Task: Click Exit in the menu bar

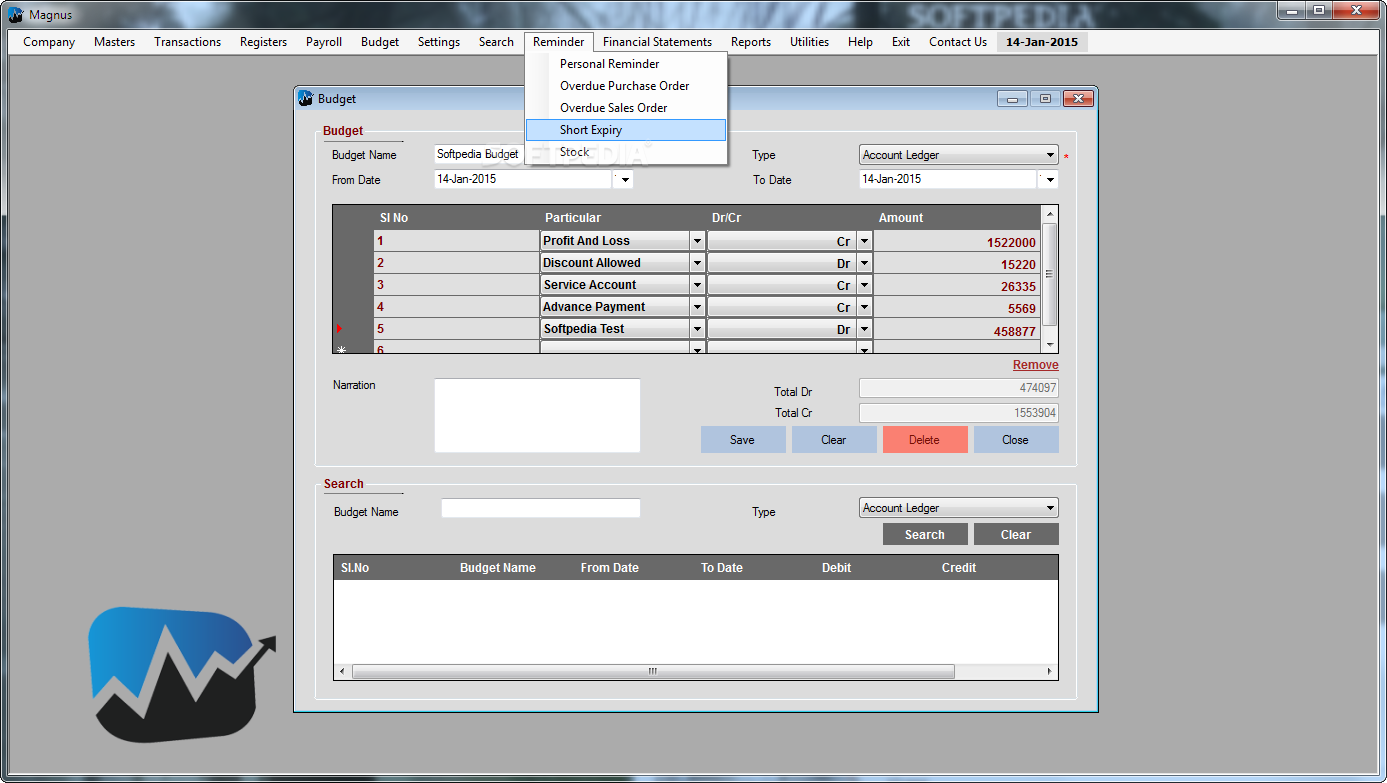Action: (901, 42)
